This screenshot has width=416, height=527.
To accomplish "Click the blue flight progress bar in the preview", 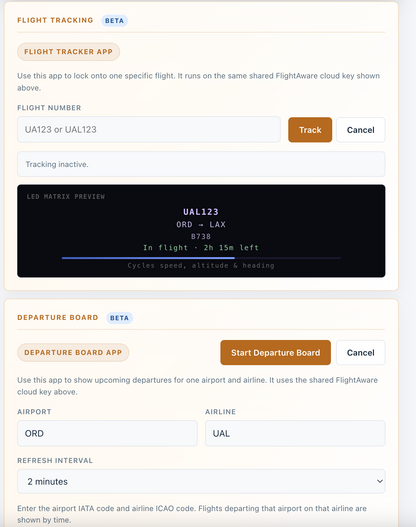I will 148,258.
